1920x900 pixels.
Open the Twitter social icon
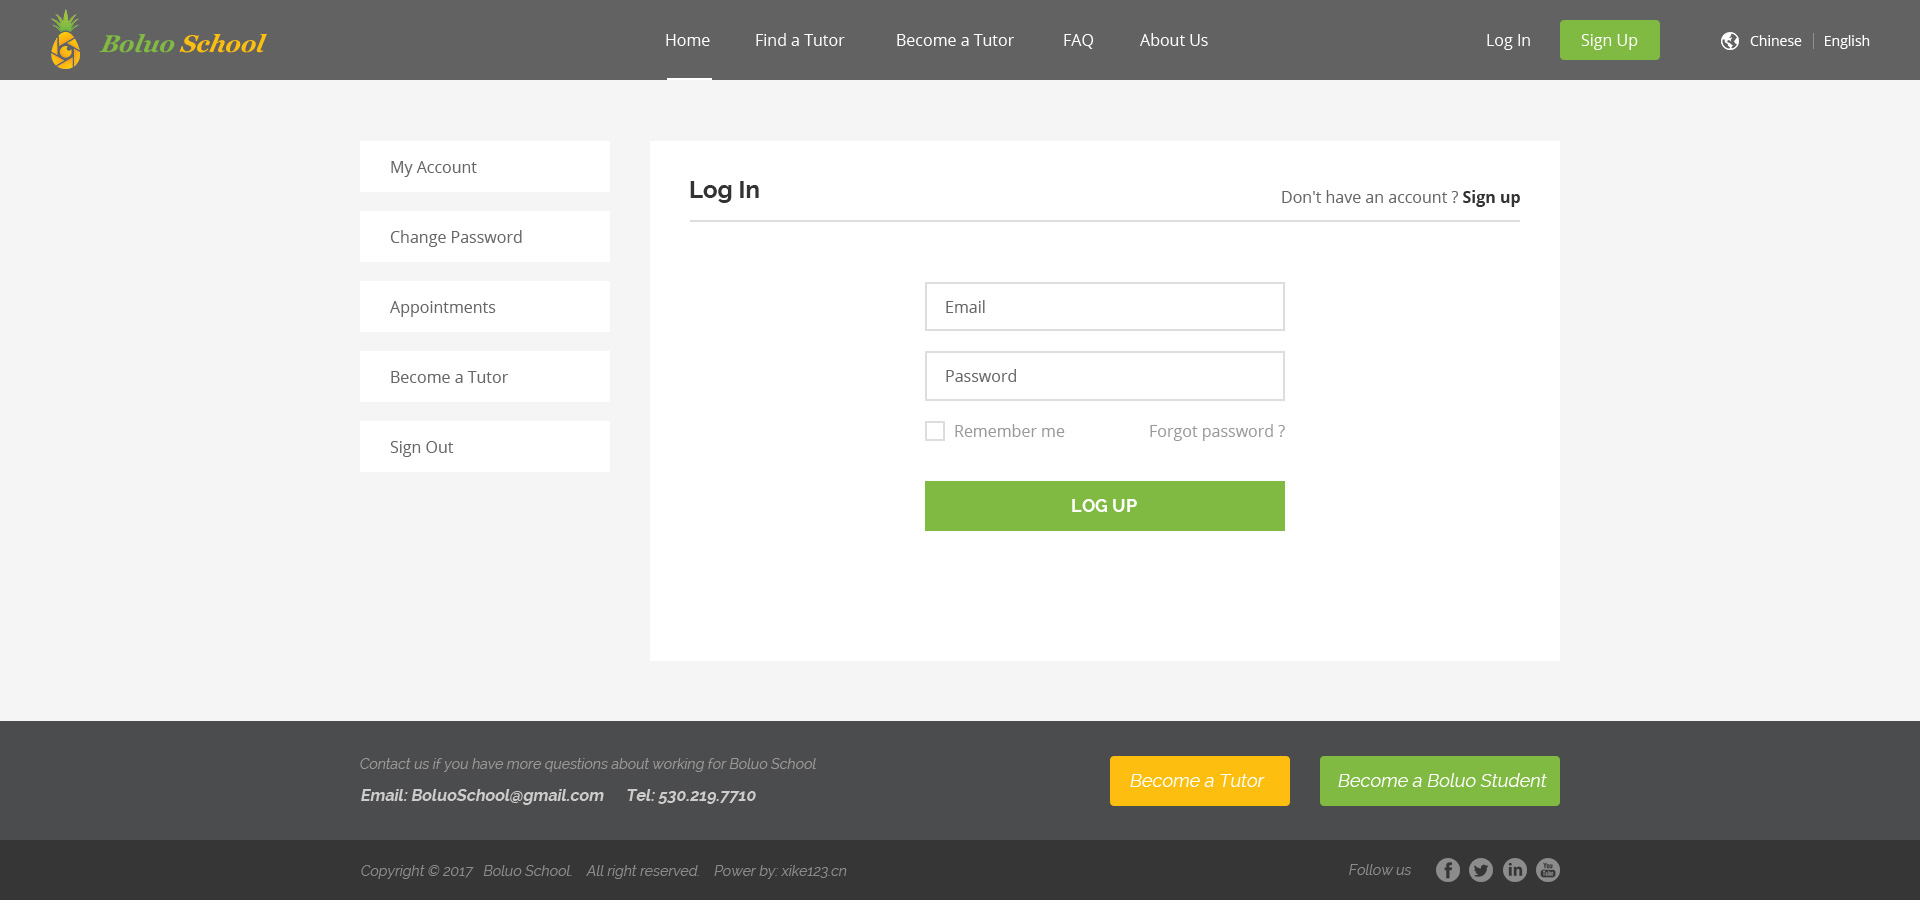tap(1481, 870)
